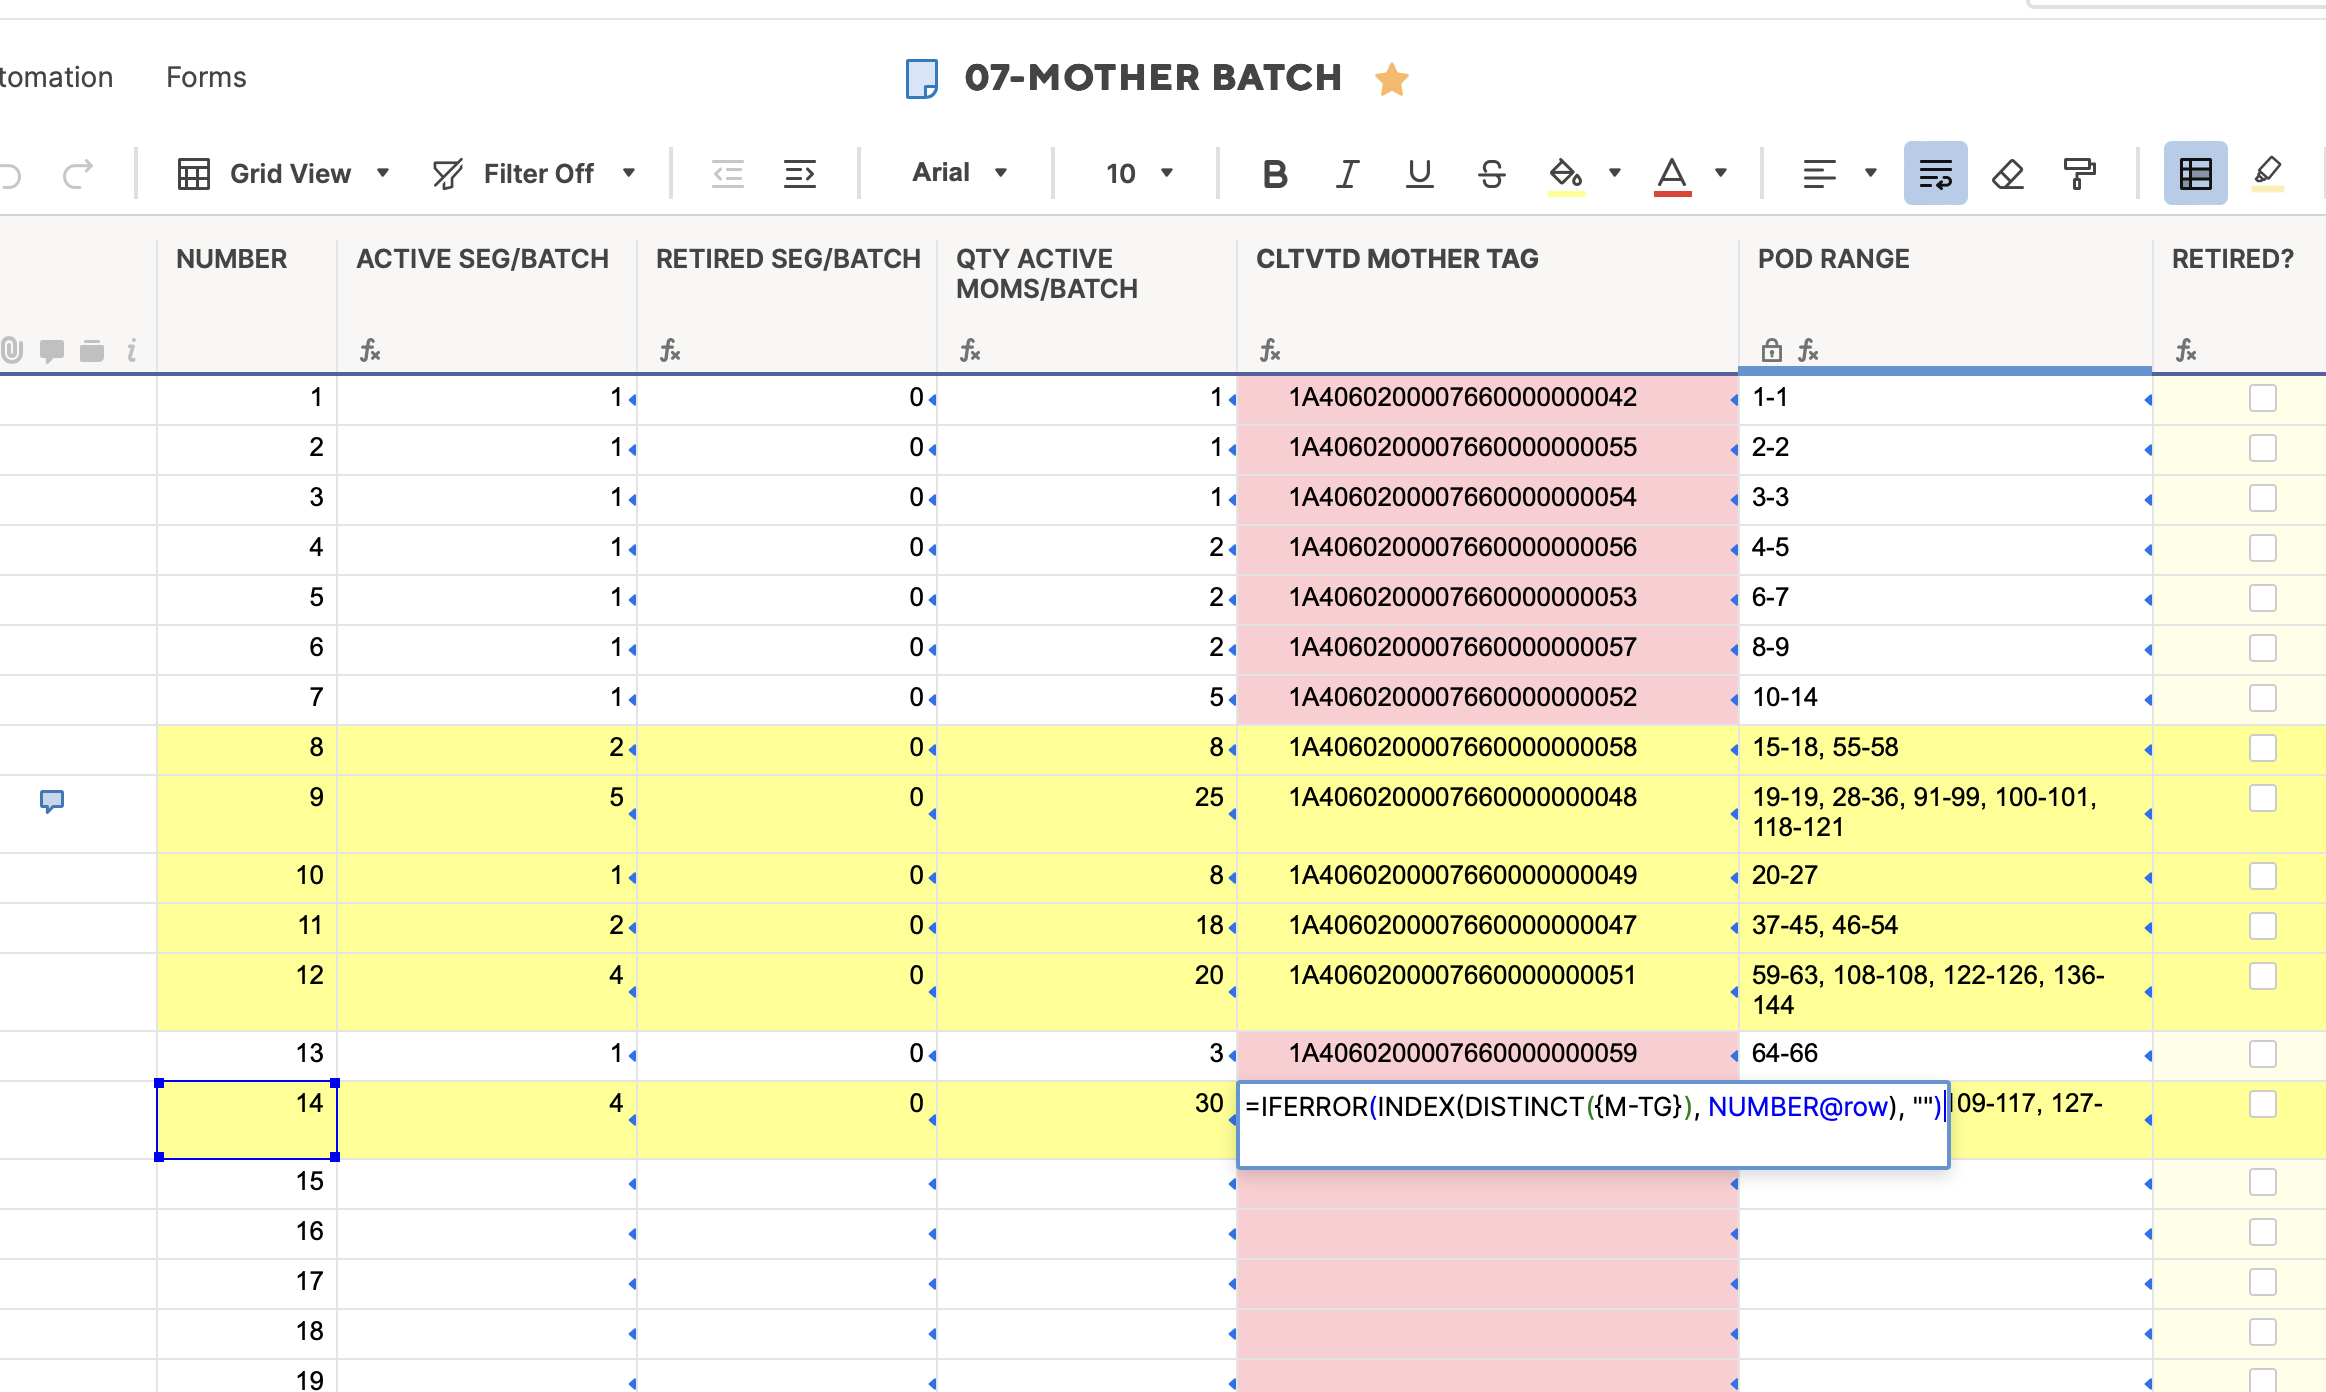Click cell 1A4060200007660000000042
The image size is (2326, 1392).
point(1488,398)
